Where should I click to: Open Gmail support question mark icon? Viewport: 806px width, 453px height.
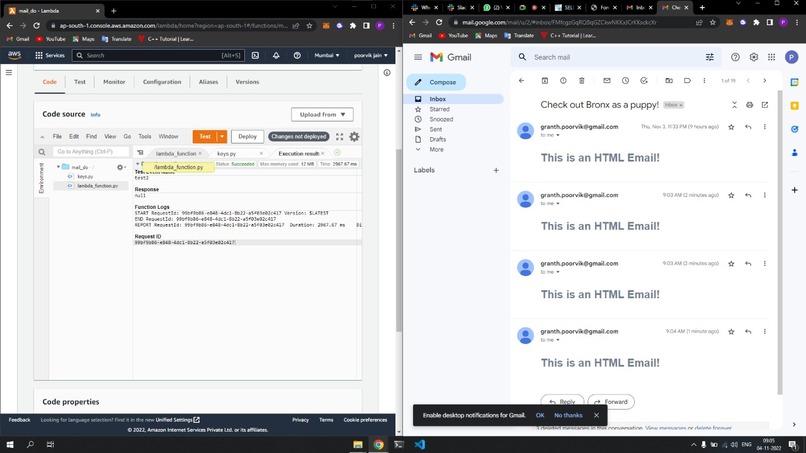pos(735,57)
